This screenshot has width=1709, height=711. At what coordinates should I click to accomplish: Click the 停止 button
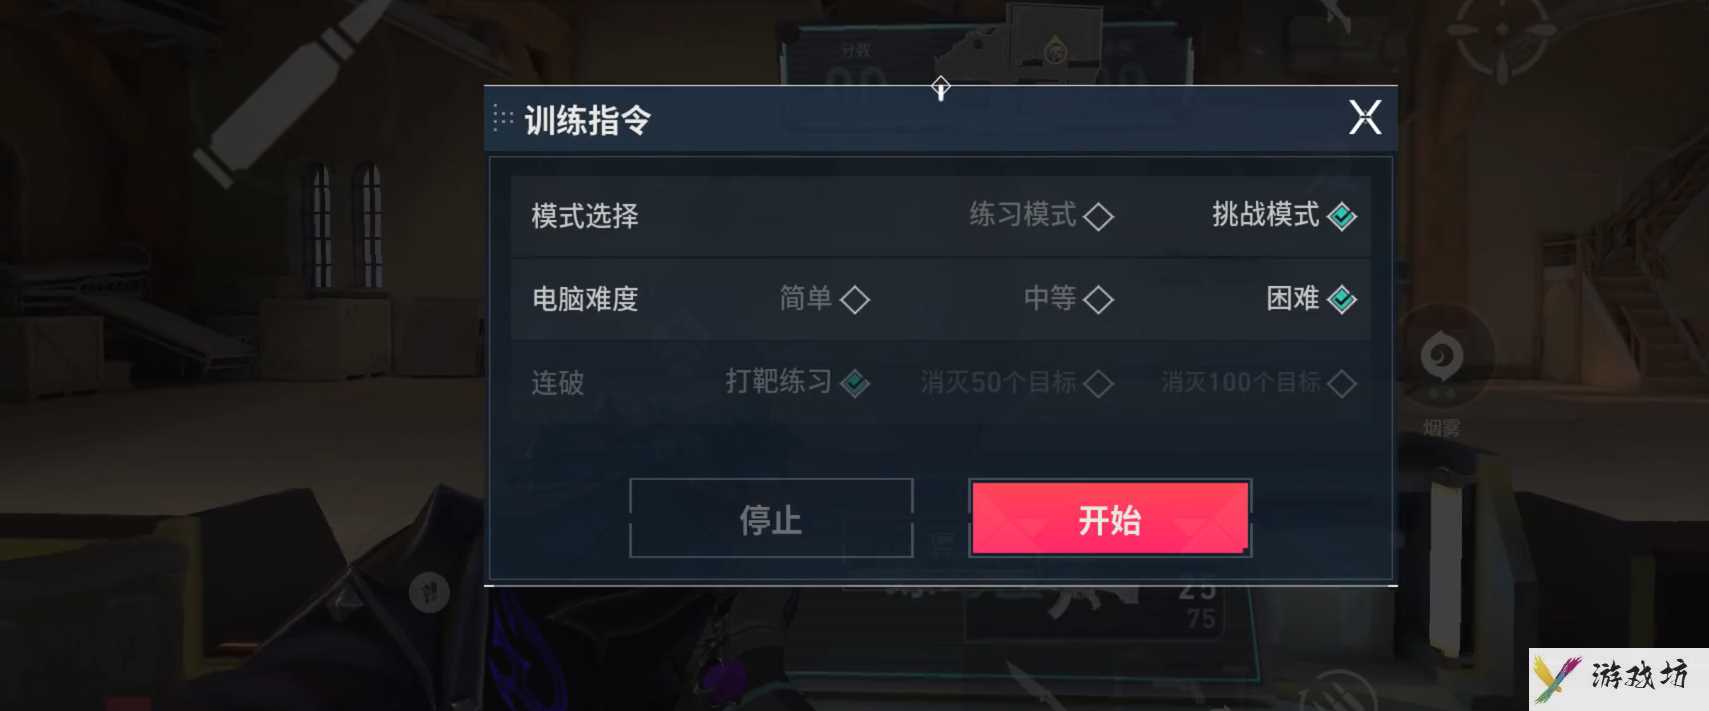tap(771, 518)
